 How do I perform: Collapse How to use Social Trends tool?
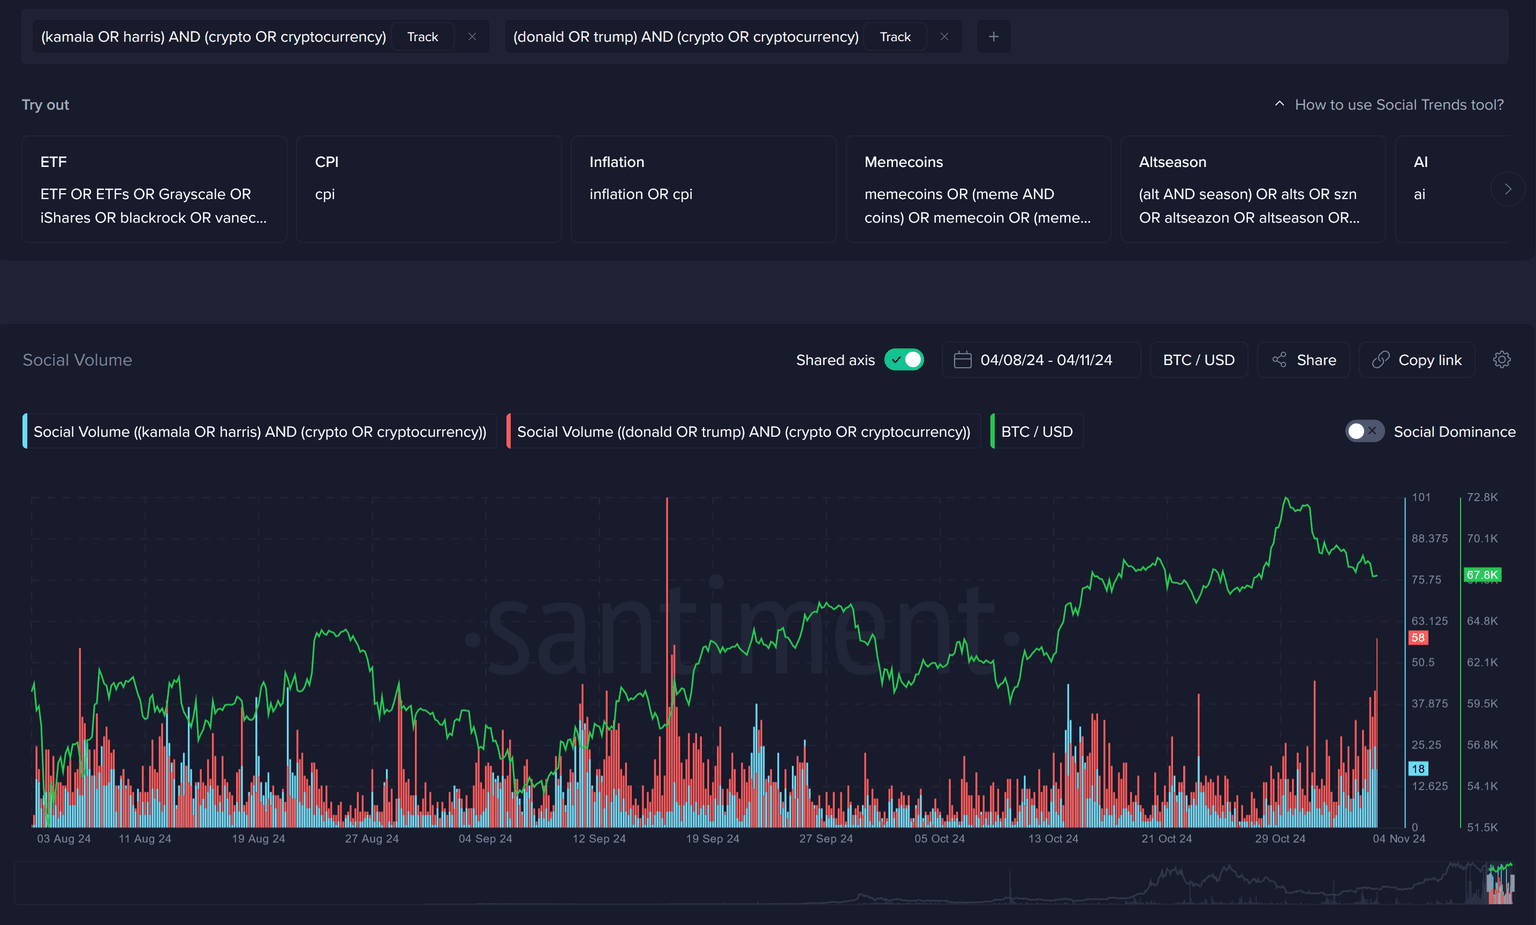1388,105
